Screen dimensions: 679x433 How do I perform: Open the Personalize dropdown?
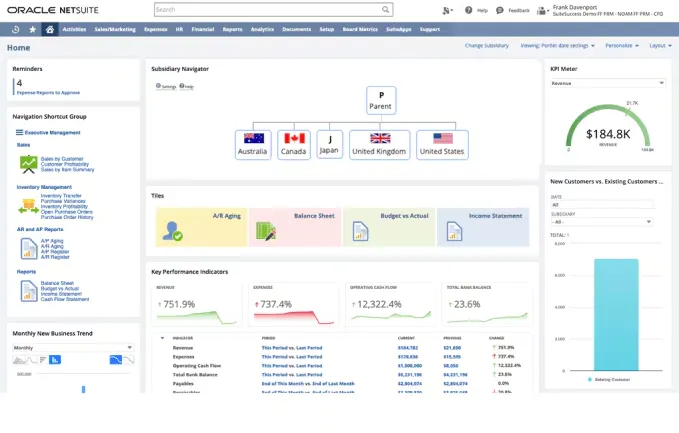coord(620,46)
